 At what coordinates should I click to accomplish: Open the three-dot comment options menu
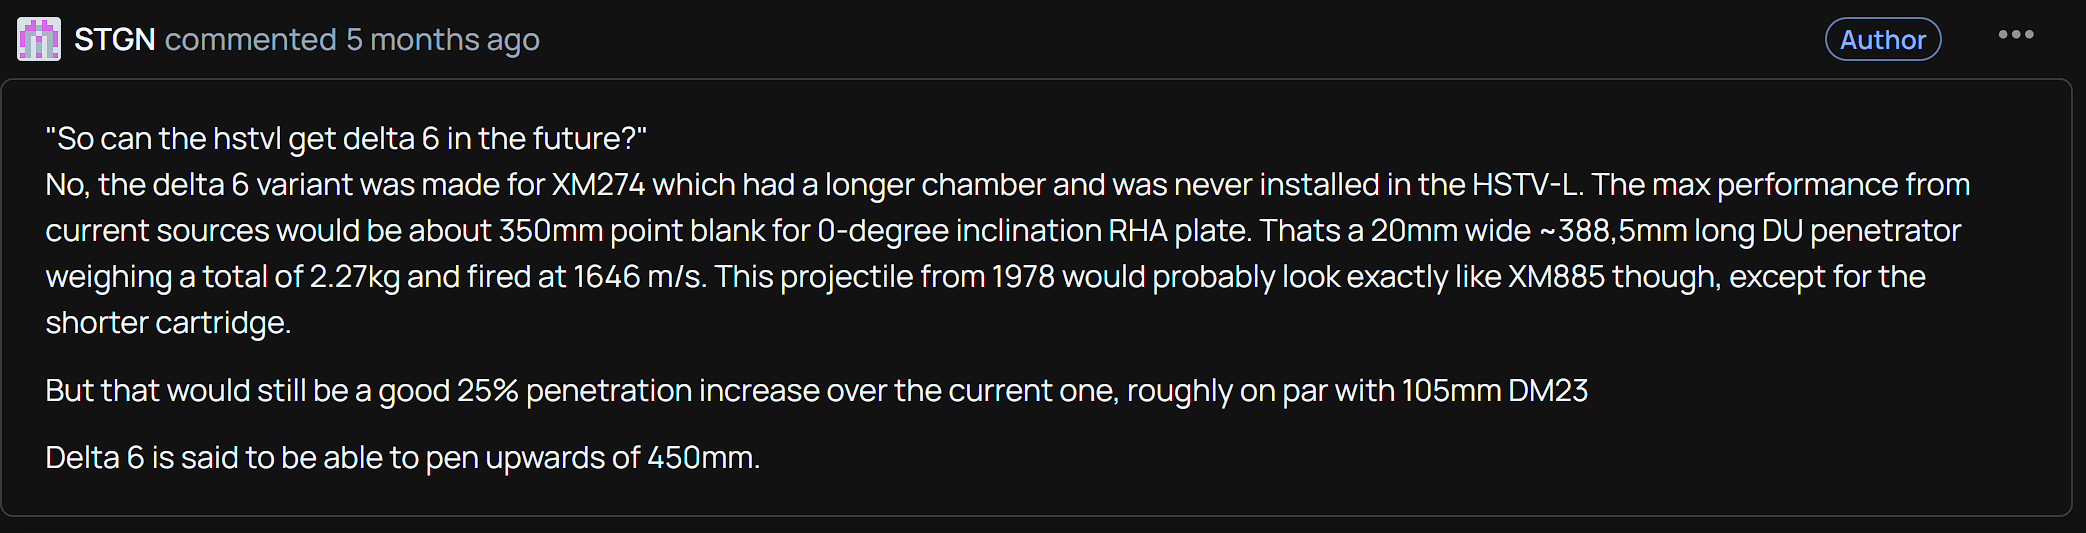(x=2015, y=35)
